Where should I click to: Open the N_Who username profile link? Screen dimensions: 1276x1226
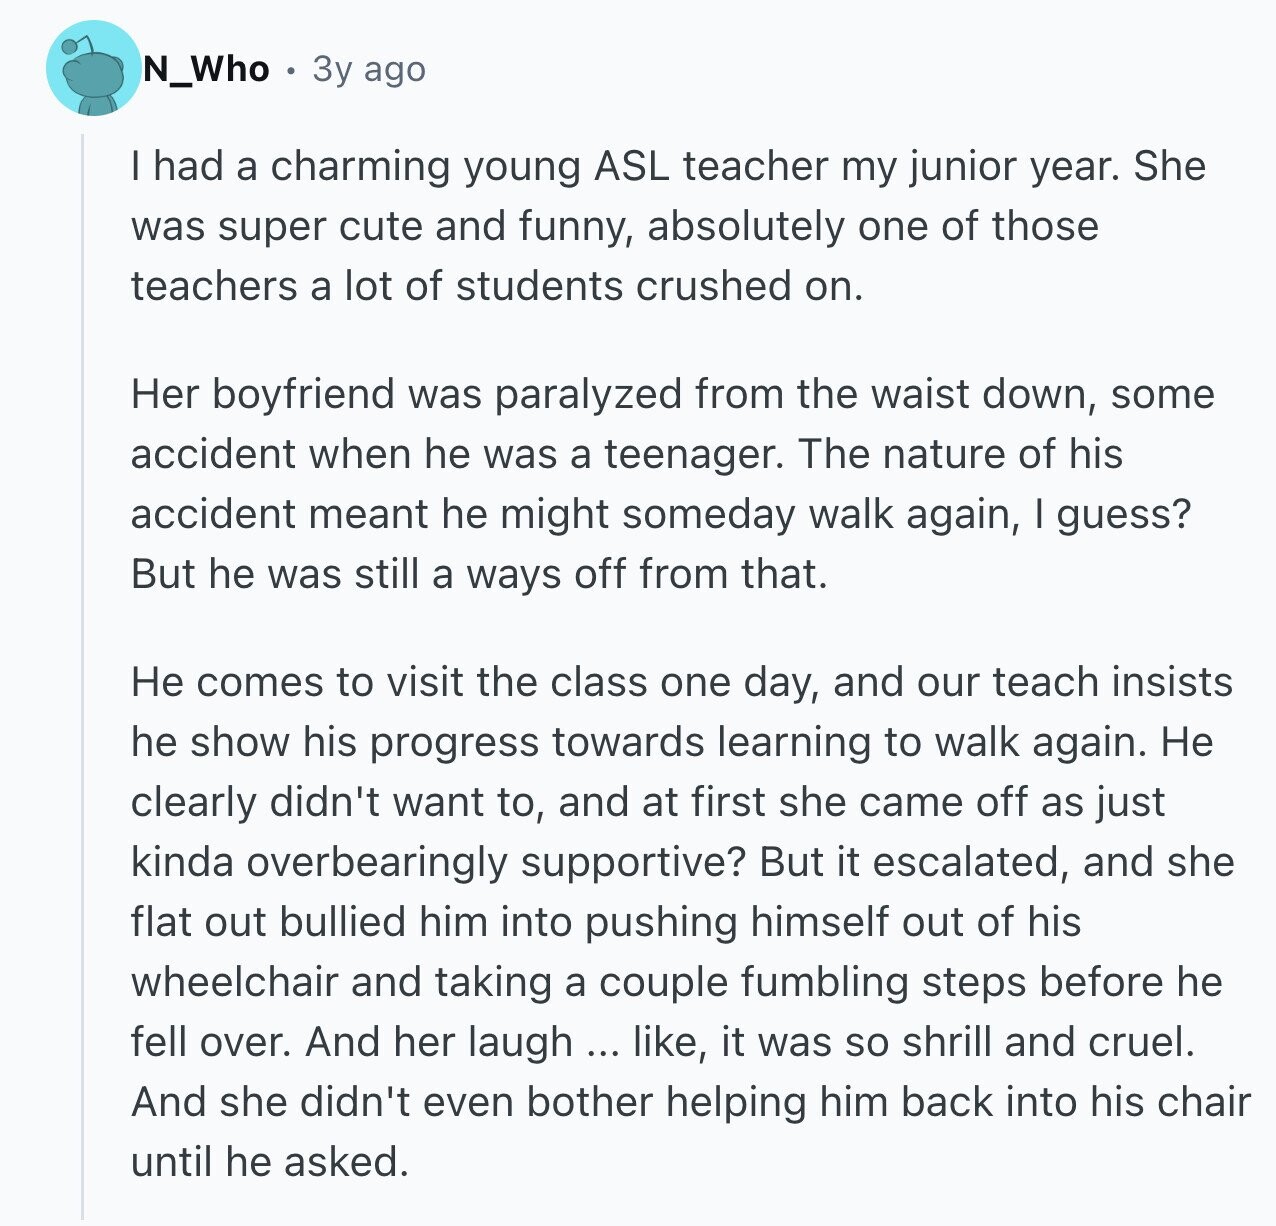coord(207,69)
